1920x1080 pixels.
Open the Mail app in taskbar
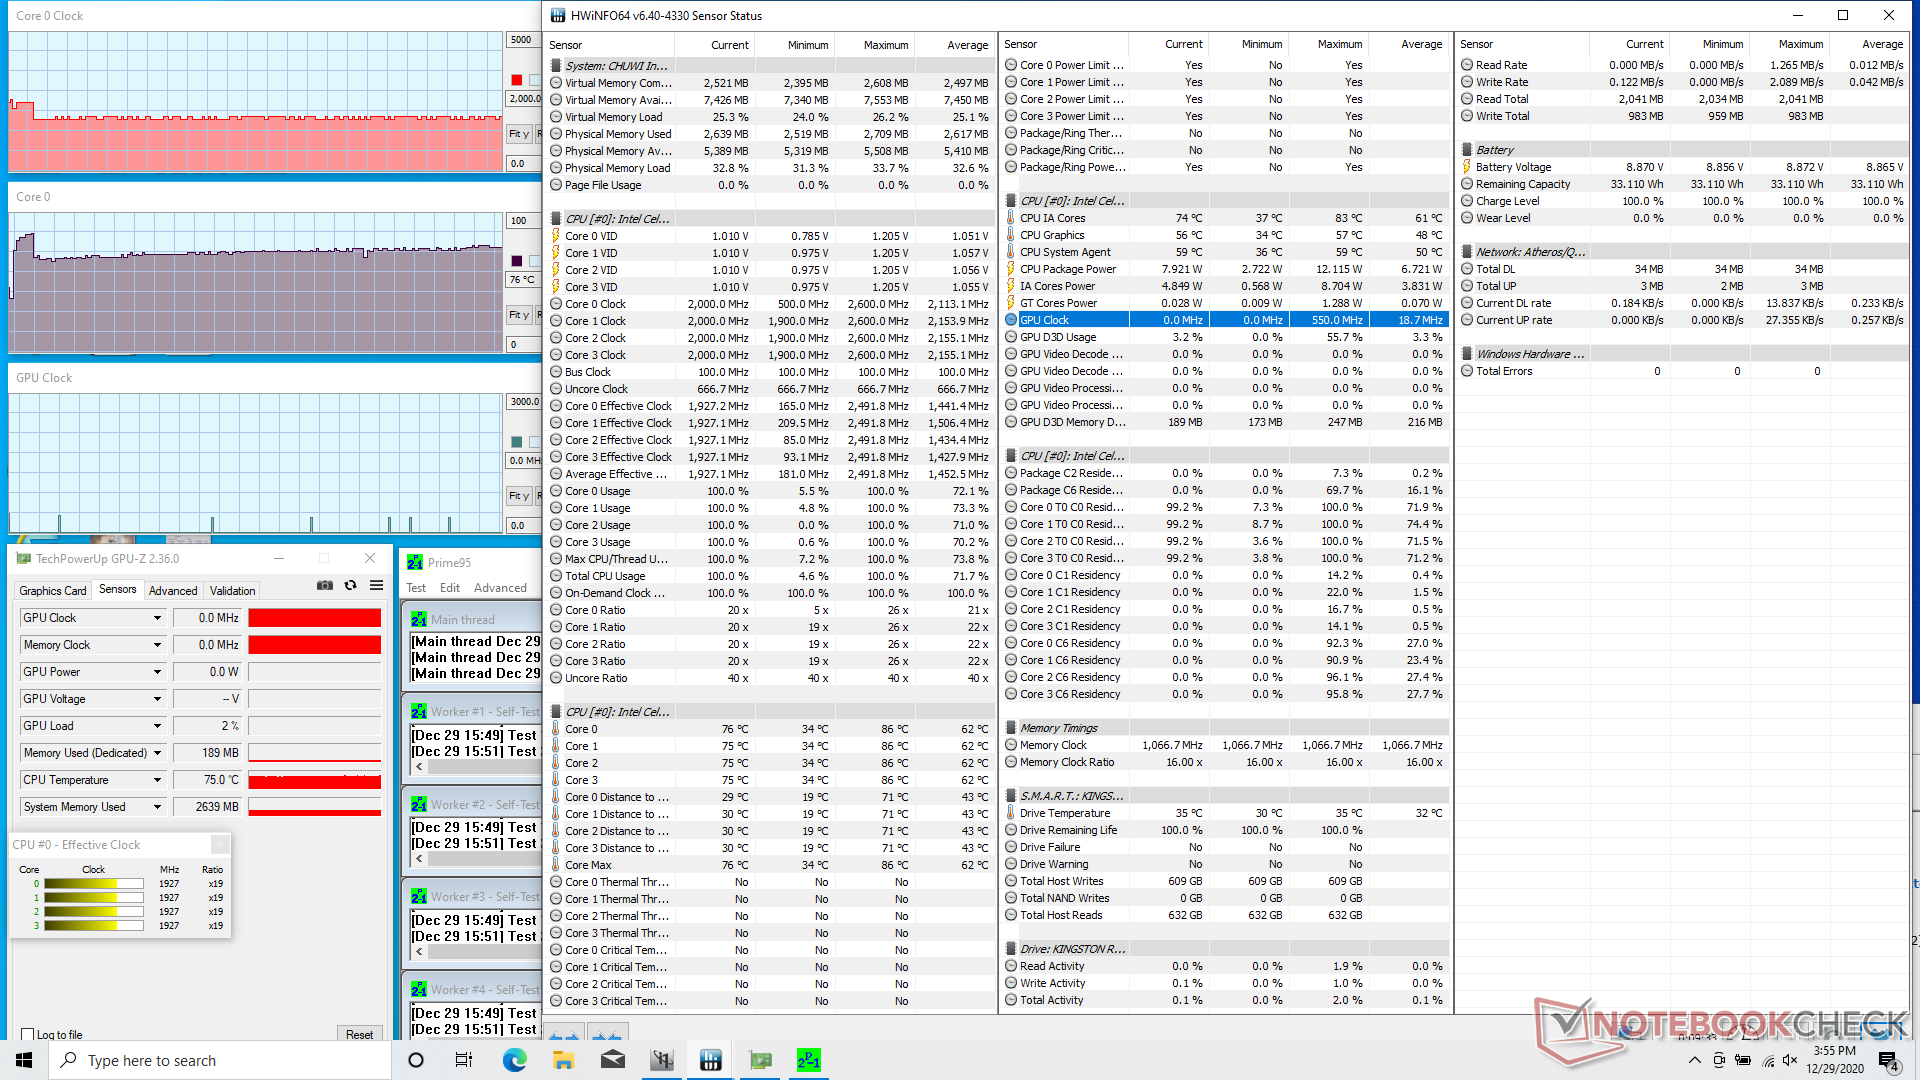pos(612,1060)
